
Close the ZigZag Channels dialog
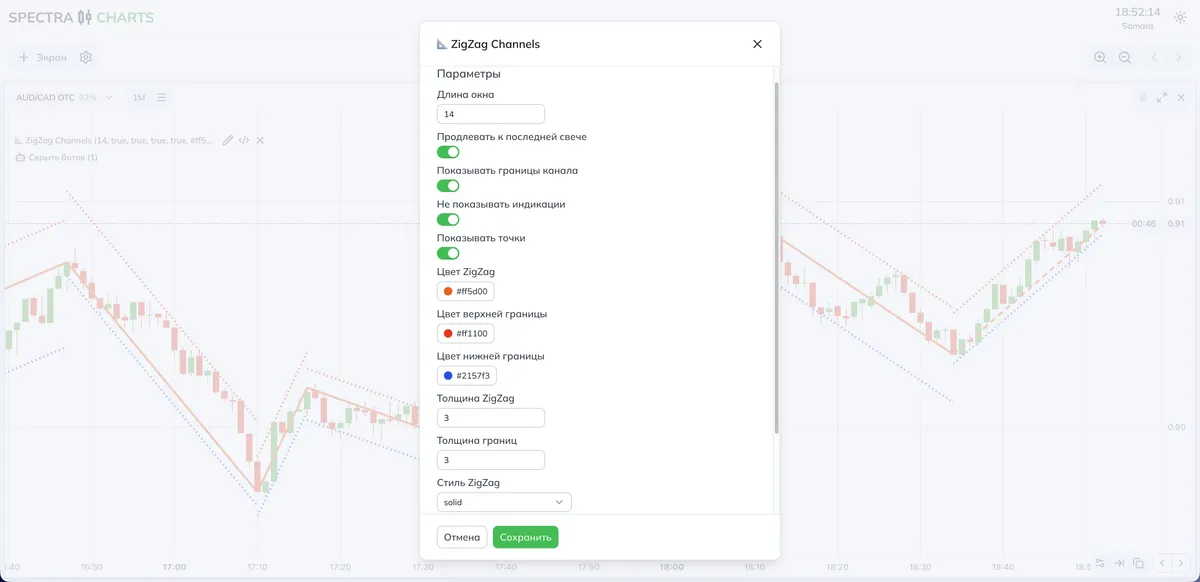[x=757, y=44]
